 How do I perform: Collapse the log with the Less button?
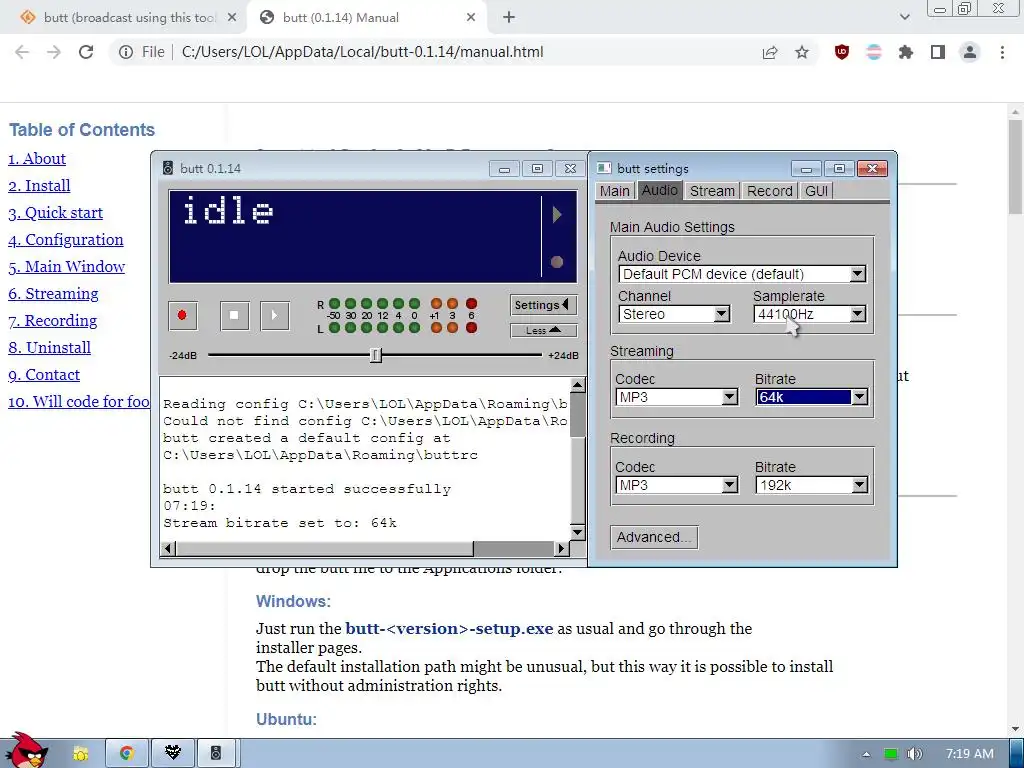tap(543, 330)
